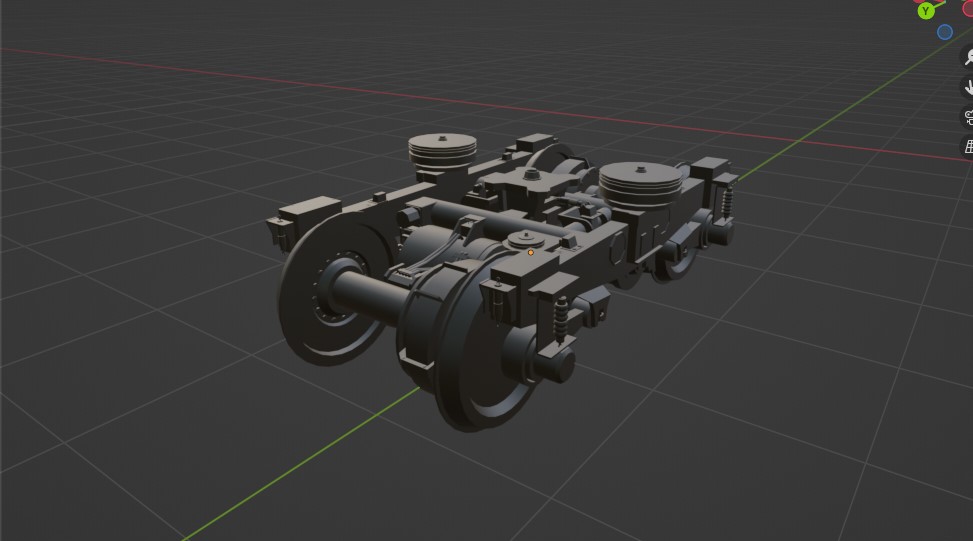Click the green Y axis gizmo handle
This screenshot has width=973, height=541.
pyautogui.click(x=926, y=11)
